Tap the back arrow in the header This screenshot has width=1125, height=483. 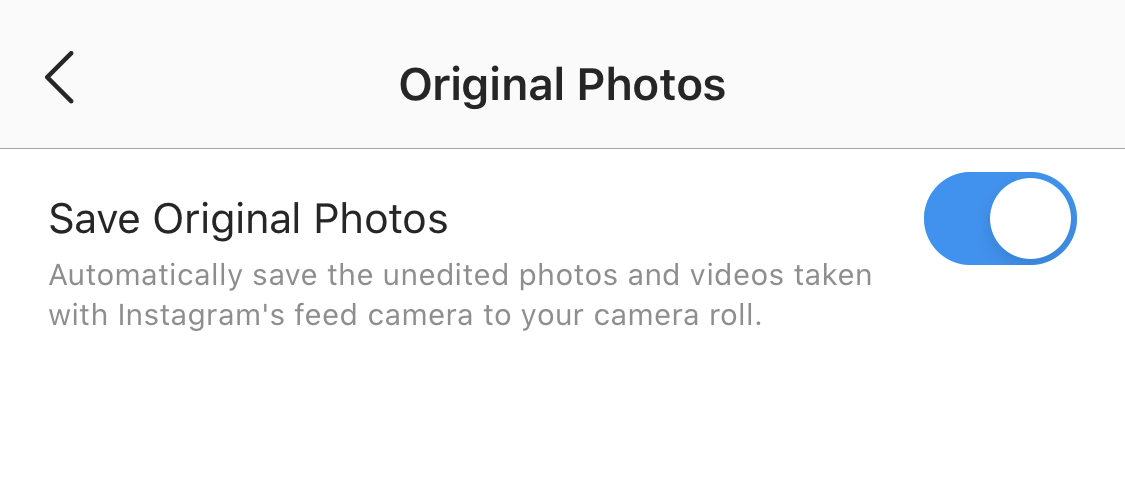[x=59, y=78]
